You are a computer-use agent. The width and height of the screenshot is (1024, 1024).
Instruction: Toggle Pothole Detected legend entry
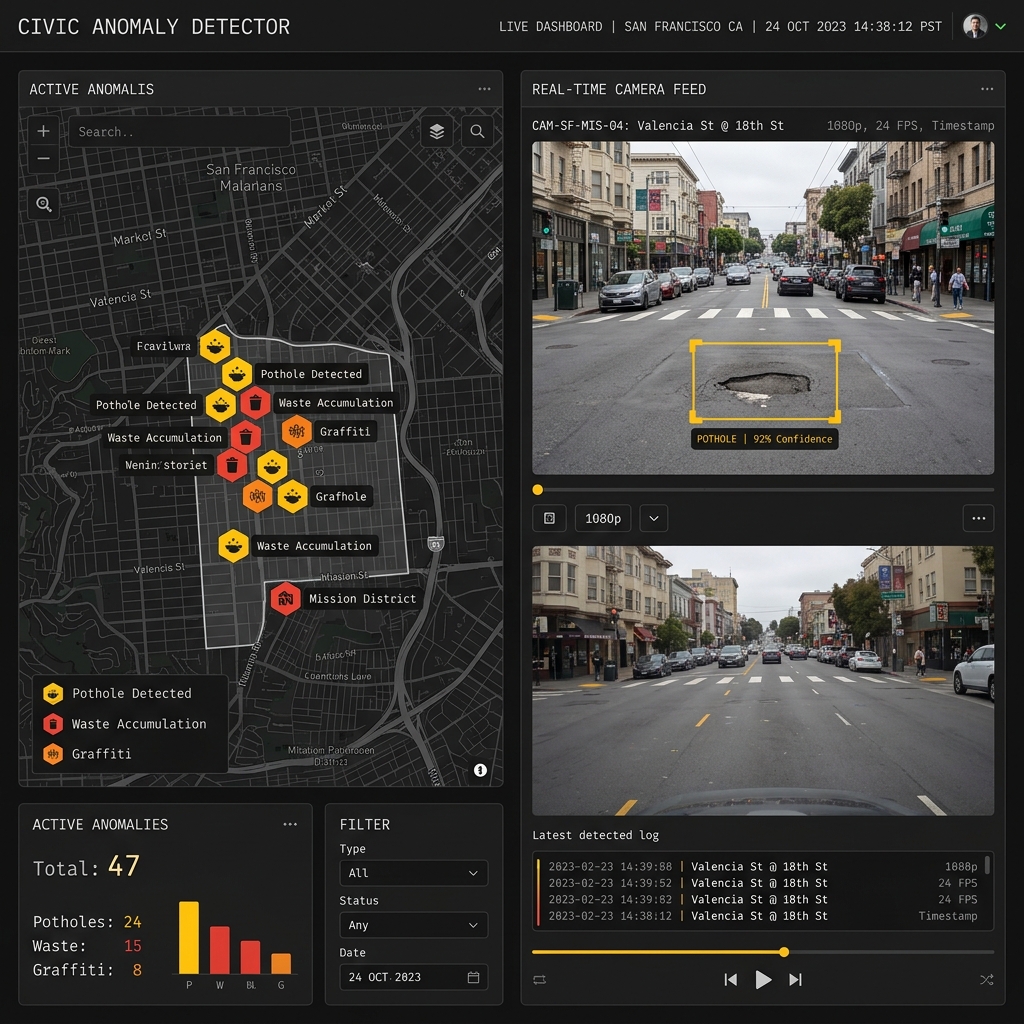(118, 693)
